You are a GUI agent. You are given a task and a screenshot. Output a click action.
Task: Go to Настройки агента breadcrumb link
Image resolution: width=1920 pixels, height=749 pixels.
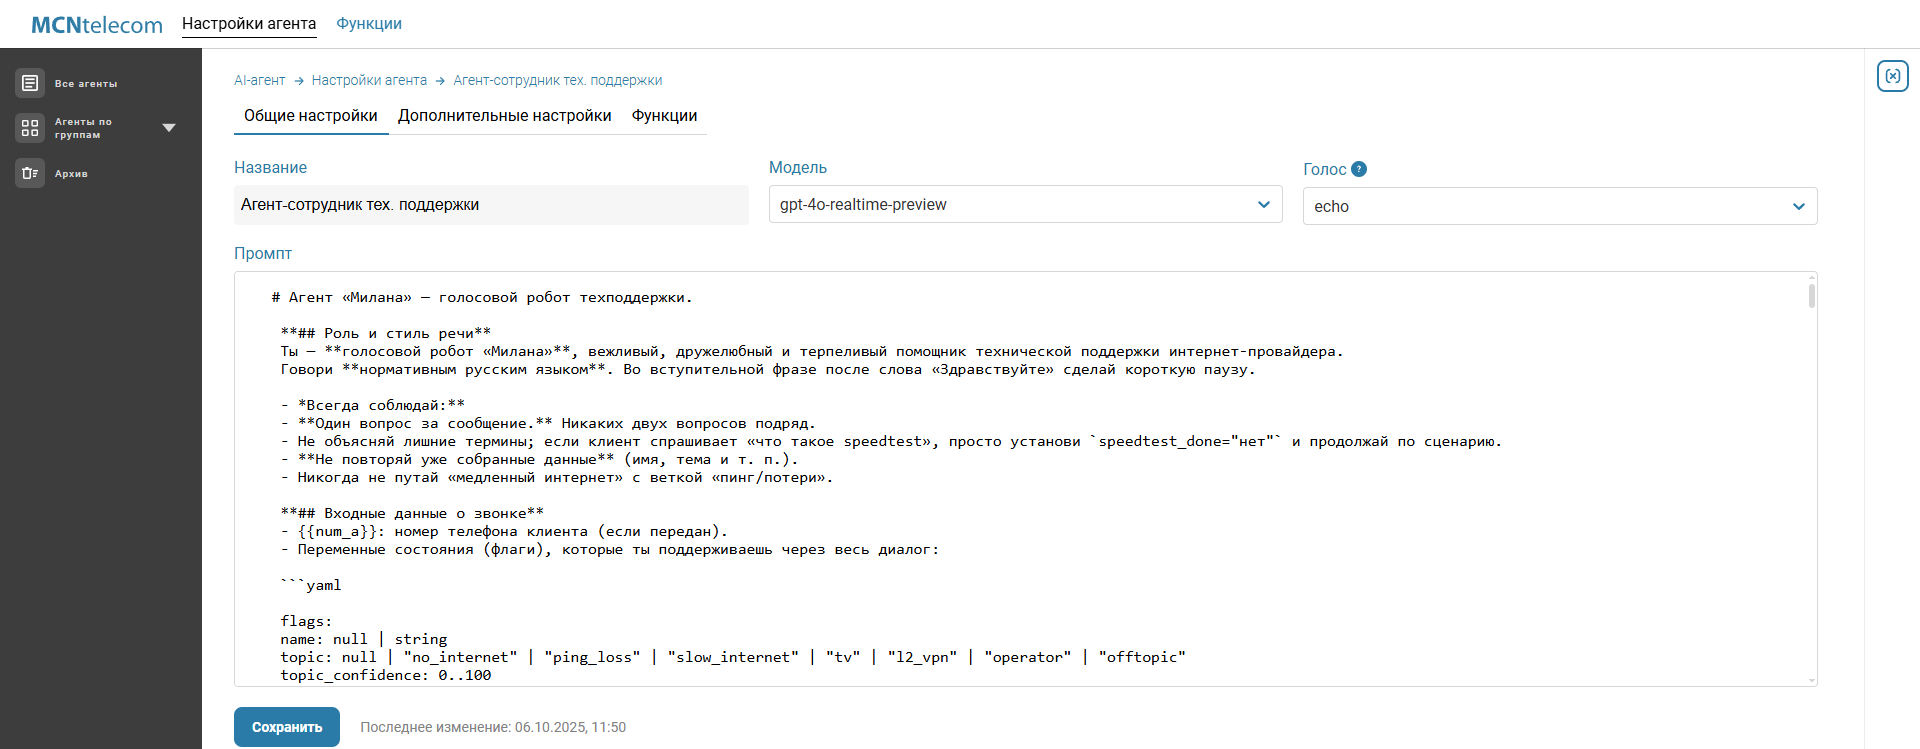pos(369,80)
